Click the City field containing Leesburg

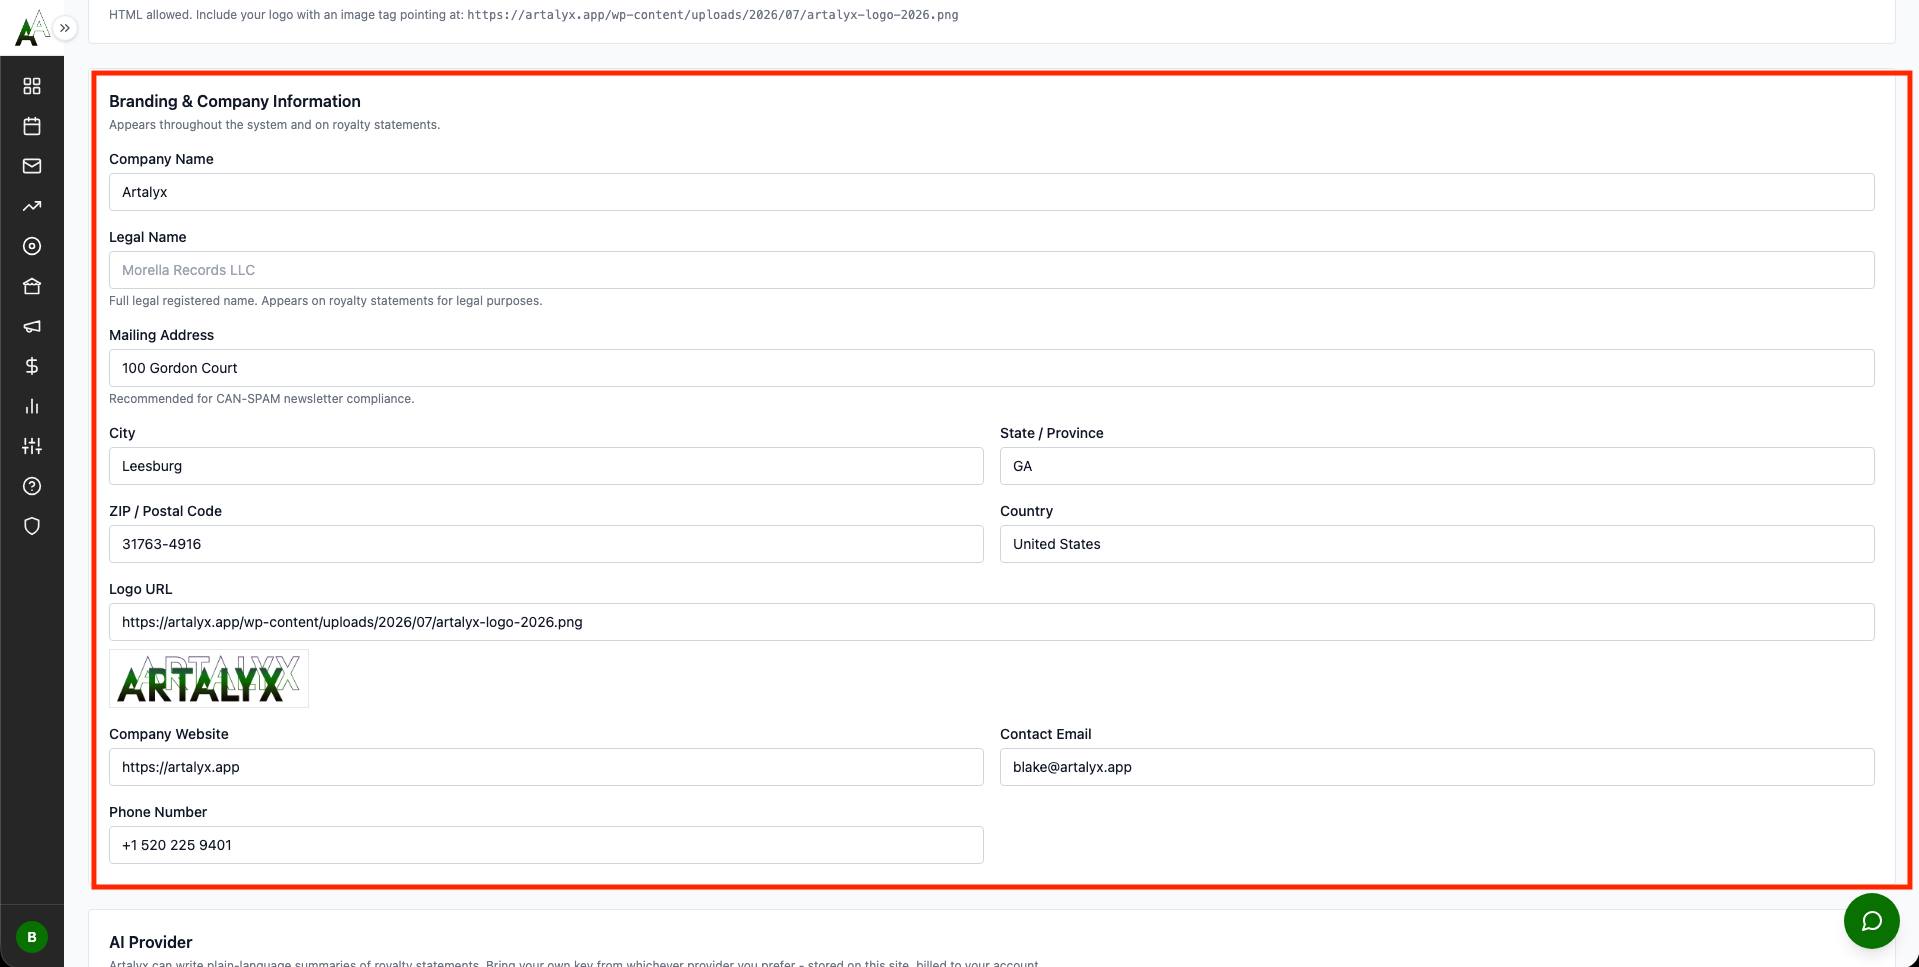pos(546,466)
